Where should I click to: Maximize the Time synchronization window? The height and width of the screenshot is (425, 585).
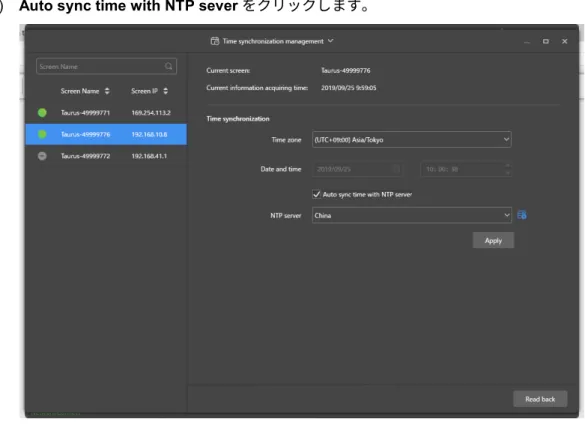coord(546,41)
